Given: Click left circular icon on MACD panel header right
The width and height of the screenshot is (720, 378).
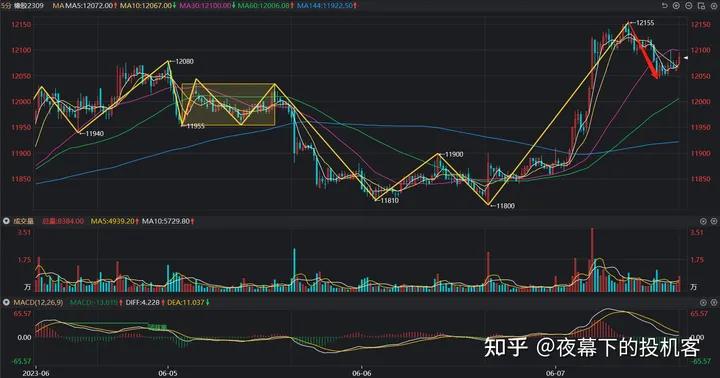Looking at the screenshot, I should coord(703,302).
